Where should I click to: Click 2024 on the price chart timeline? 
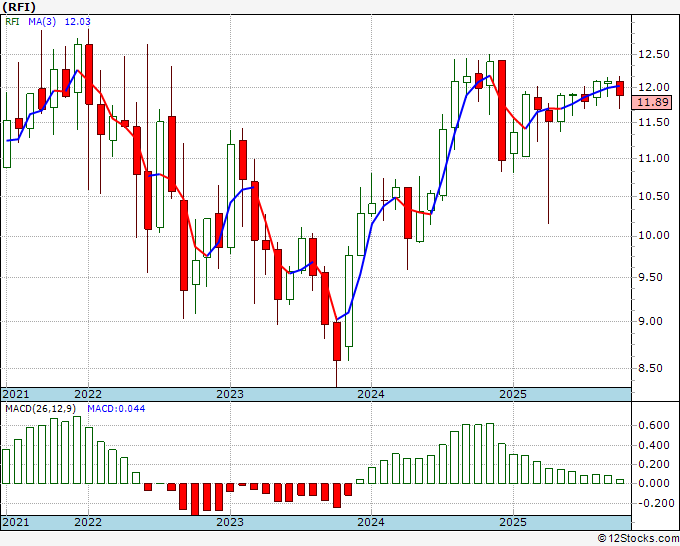[x=371, y=394]
